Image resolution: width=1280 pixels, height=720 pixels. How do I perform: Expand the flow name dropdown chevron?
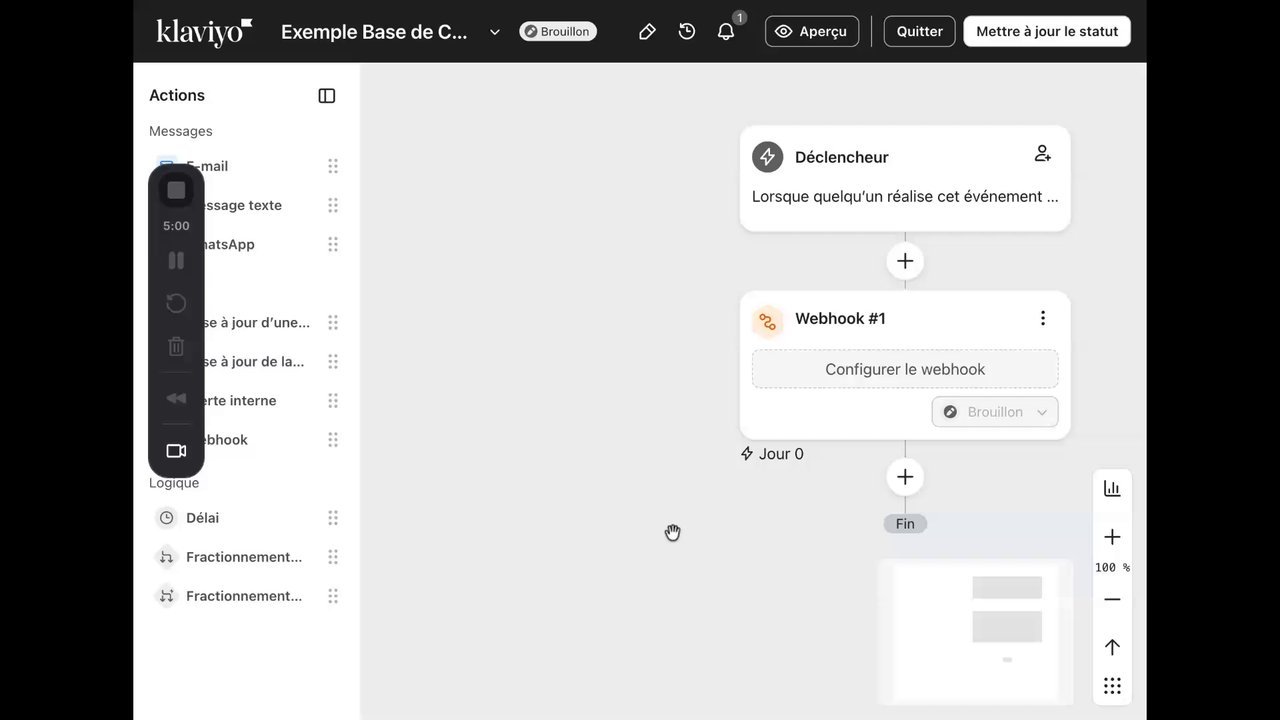pos(494,32)
